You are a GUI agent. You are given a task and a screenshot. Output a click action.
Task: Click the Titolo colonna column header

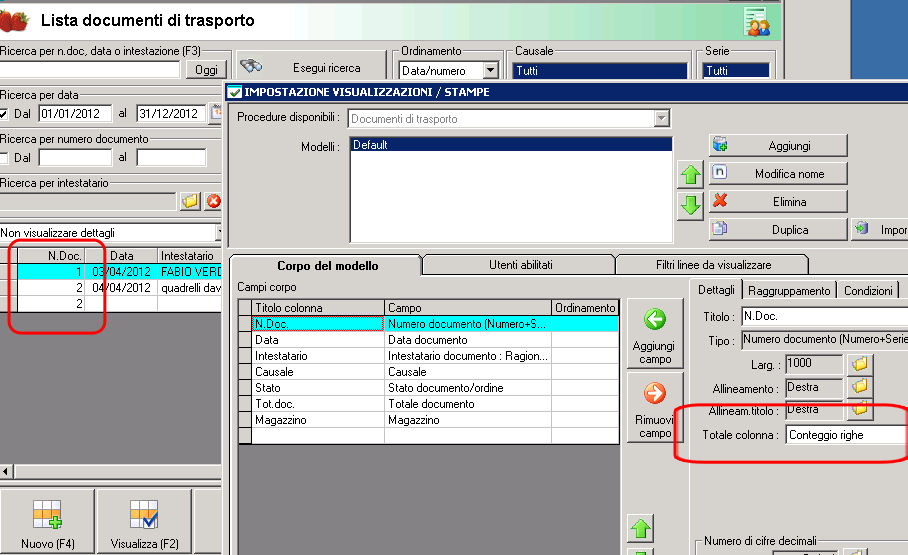point(318,308)
